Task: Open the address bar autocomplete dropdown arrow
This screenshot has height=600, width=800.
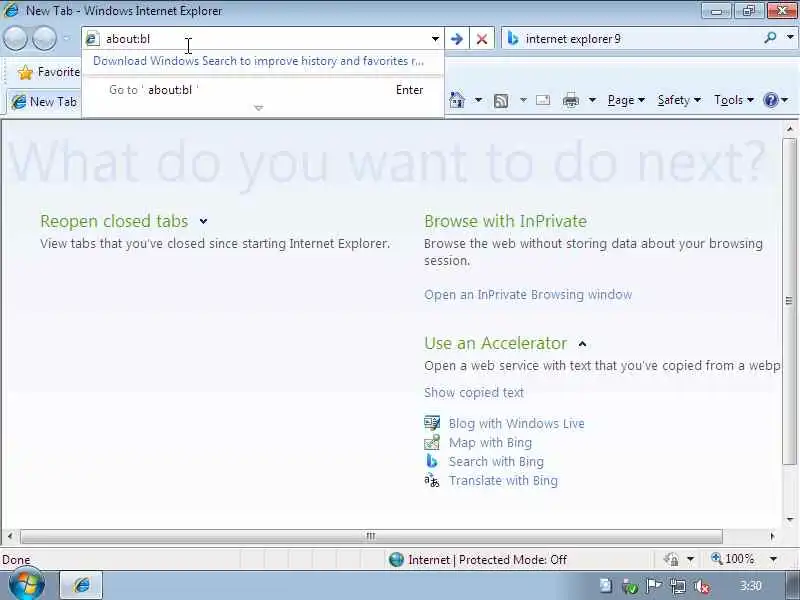Action: tap(435, 39)
